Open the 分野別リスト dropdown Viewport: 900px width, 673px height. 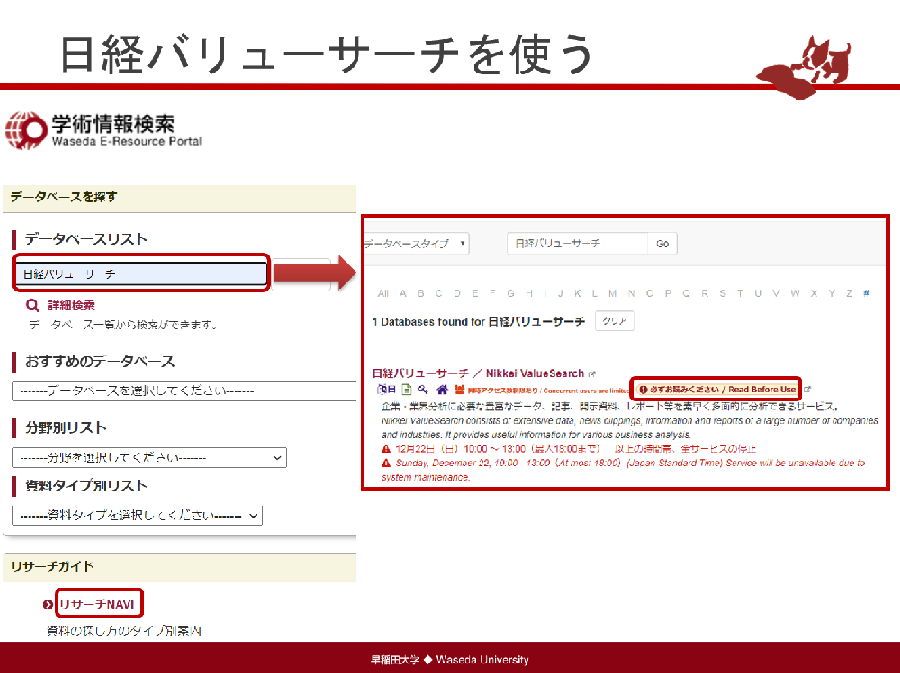click(149, 458)
